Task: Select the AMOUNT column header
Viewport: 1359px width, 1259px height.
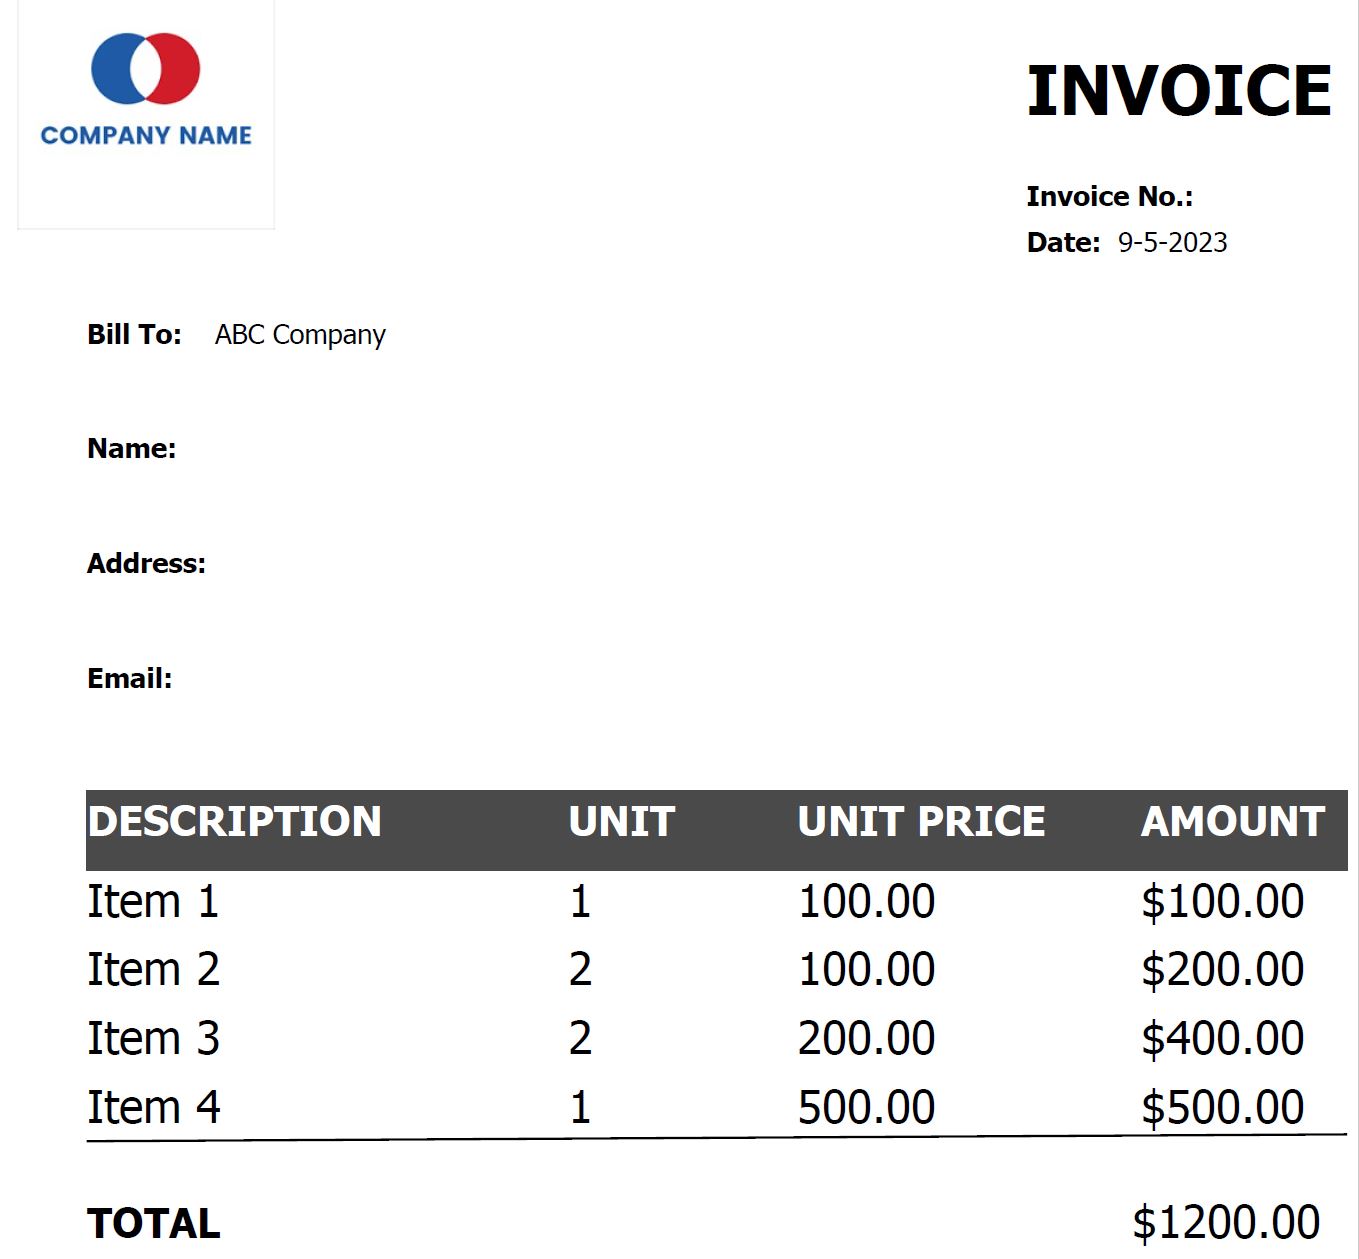Action: coord(1233,821)
